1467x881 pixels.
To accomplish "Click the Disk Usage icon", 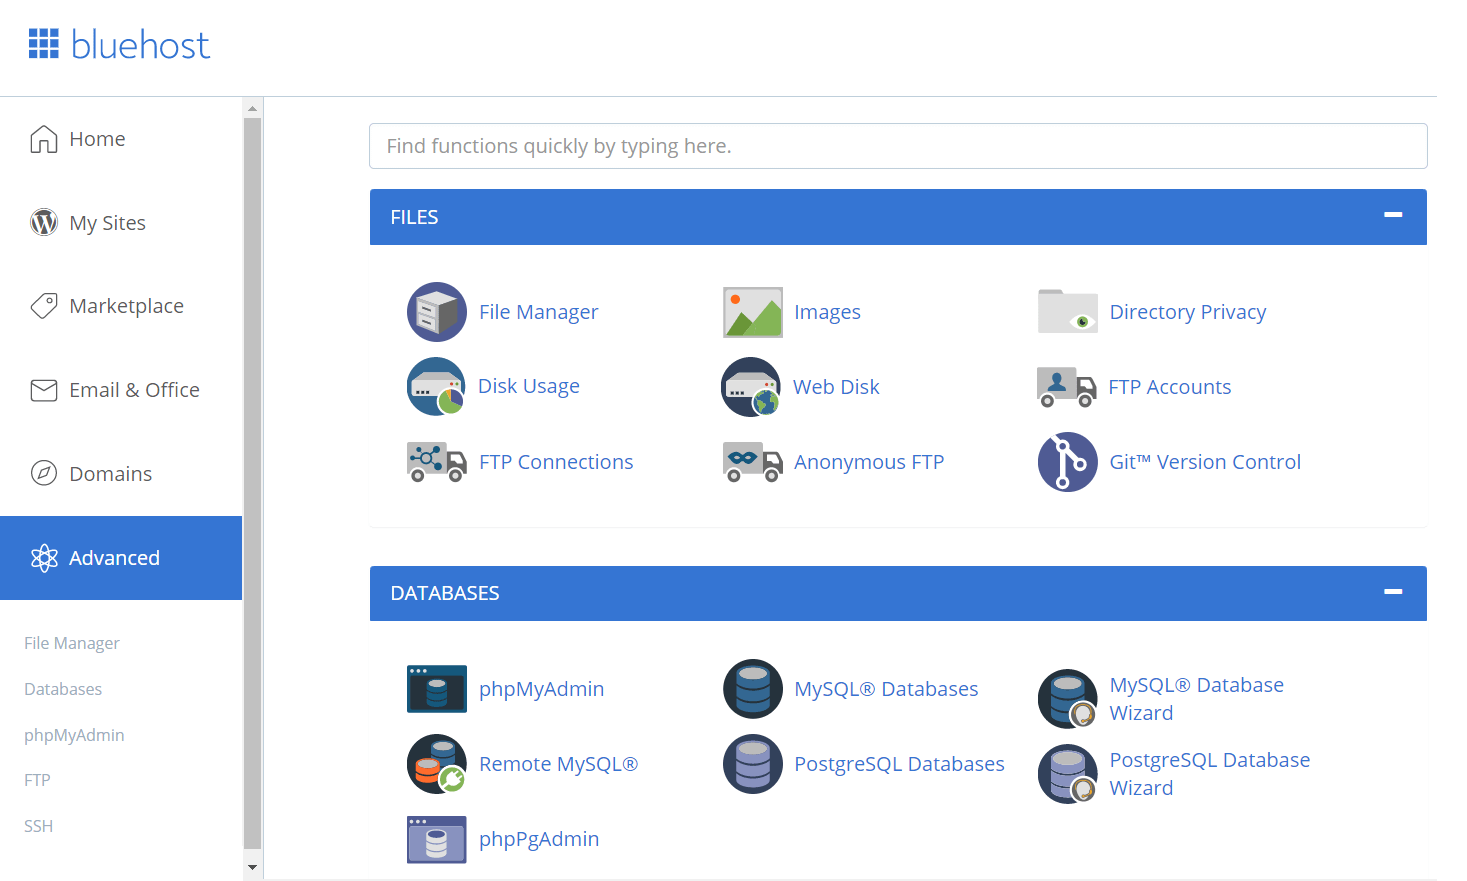I will (436, 386).
